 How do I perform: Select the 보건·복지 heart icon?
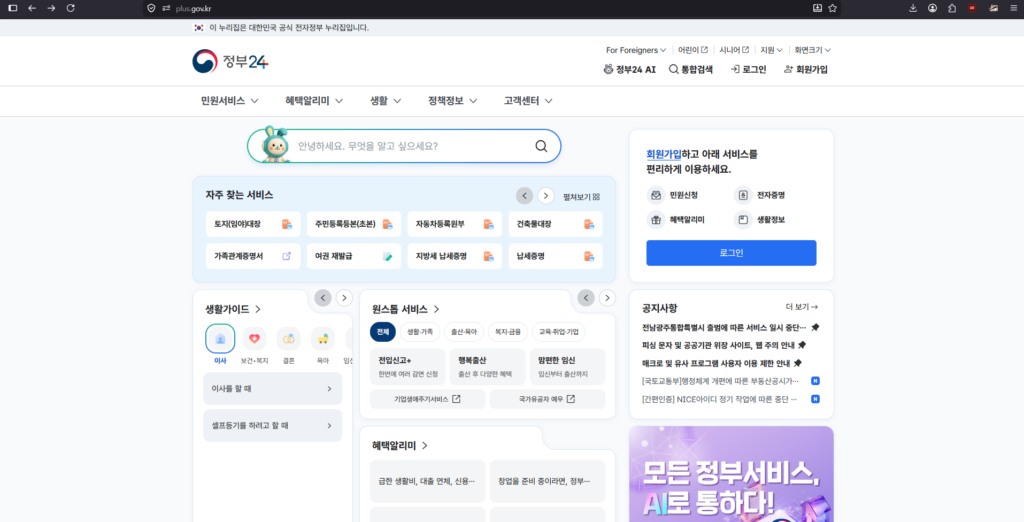pos(254,338)
